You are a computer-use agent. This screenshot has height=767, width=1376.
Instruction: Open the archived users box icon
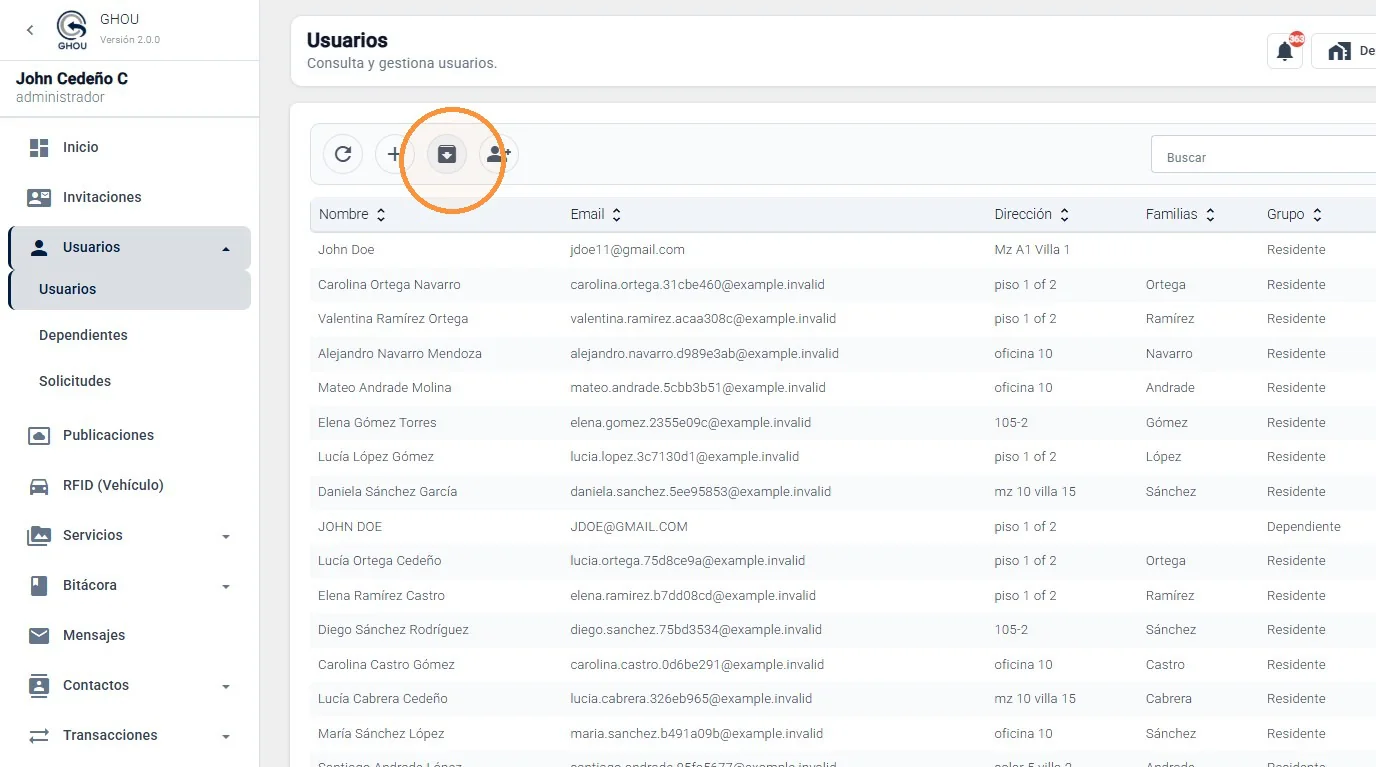tap(447, 154)
